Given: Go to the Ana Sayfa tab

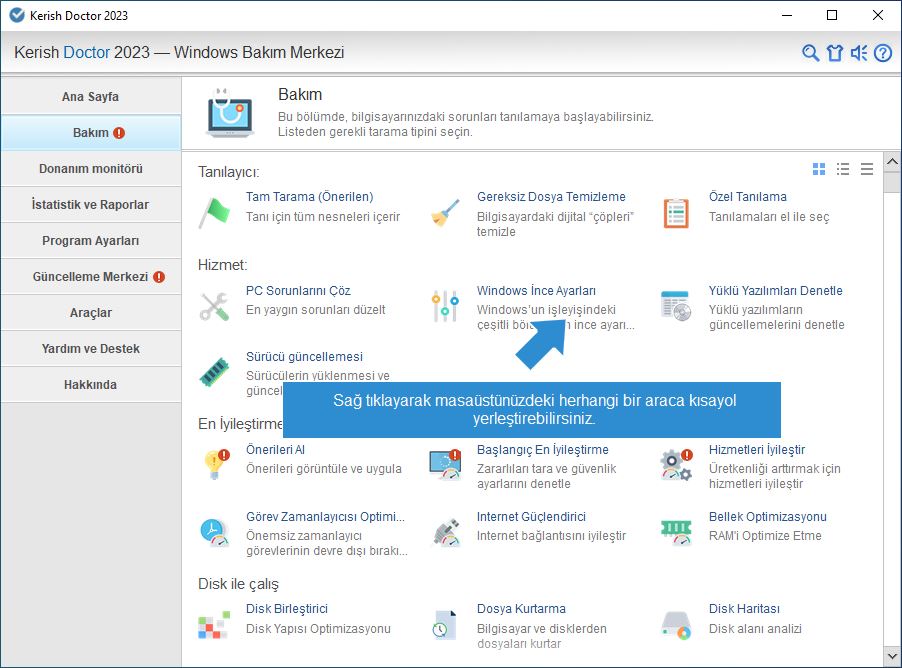Looking at the screenshot, I should pos(91,97).
